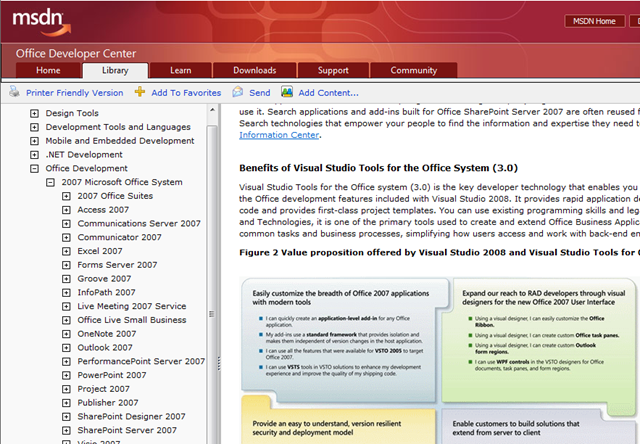Collapse the 2007 Microsoft Office System node
The image size is (640, 444).
click(x=51, y=183)
